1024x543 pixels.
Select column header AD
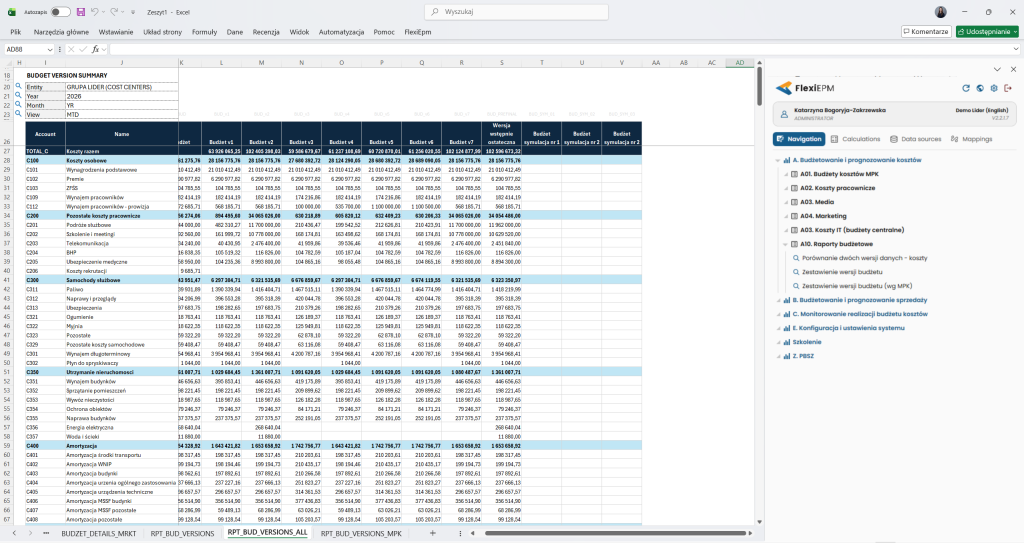739,63
